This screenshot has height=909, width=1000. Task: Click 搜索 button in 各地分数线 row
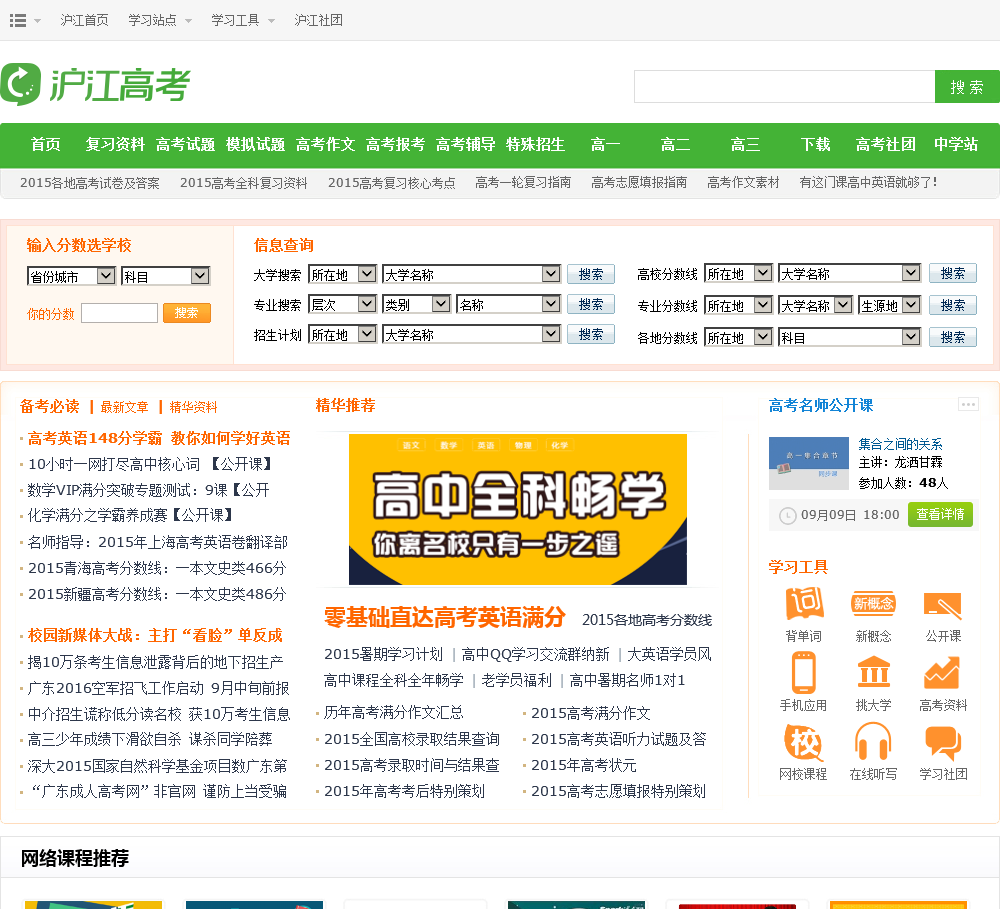(953, 337)
